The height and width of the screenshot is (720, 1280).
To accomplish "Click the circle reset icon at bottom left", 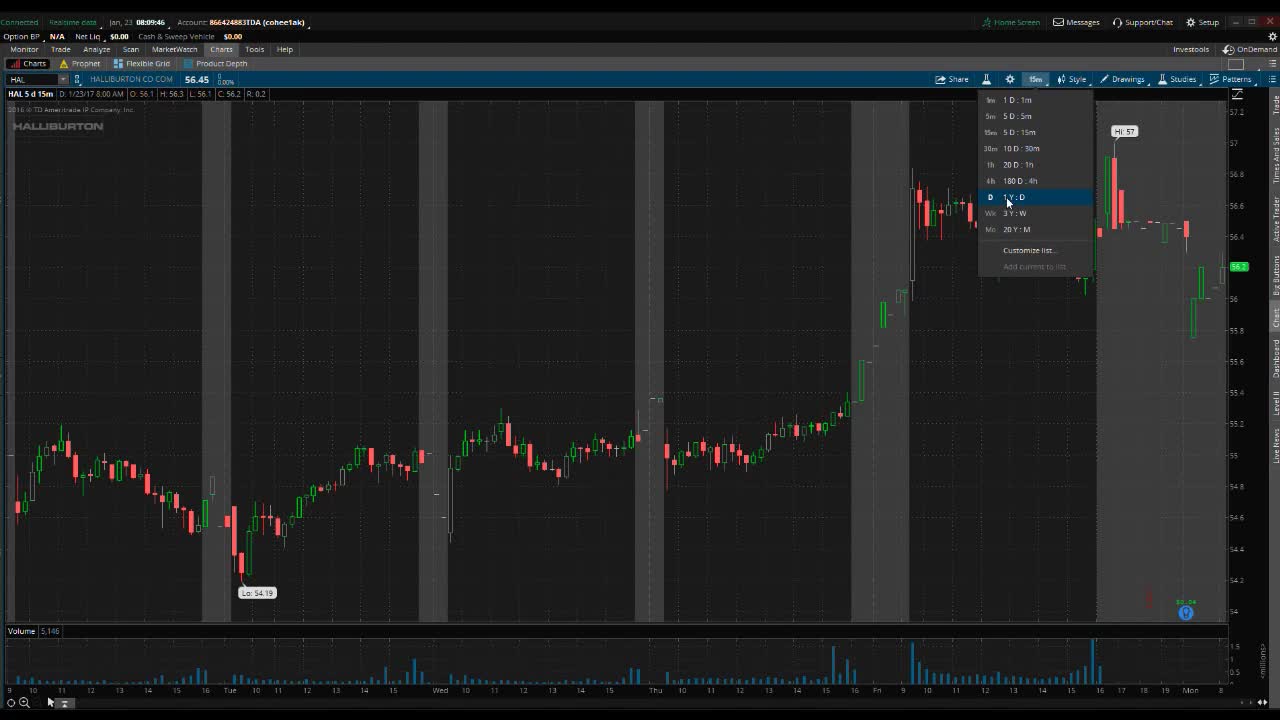I will click(x=11, y=703).
